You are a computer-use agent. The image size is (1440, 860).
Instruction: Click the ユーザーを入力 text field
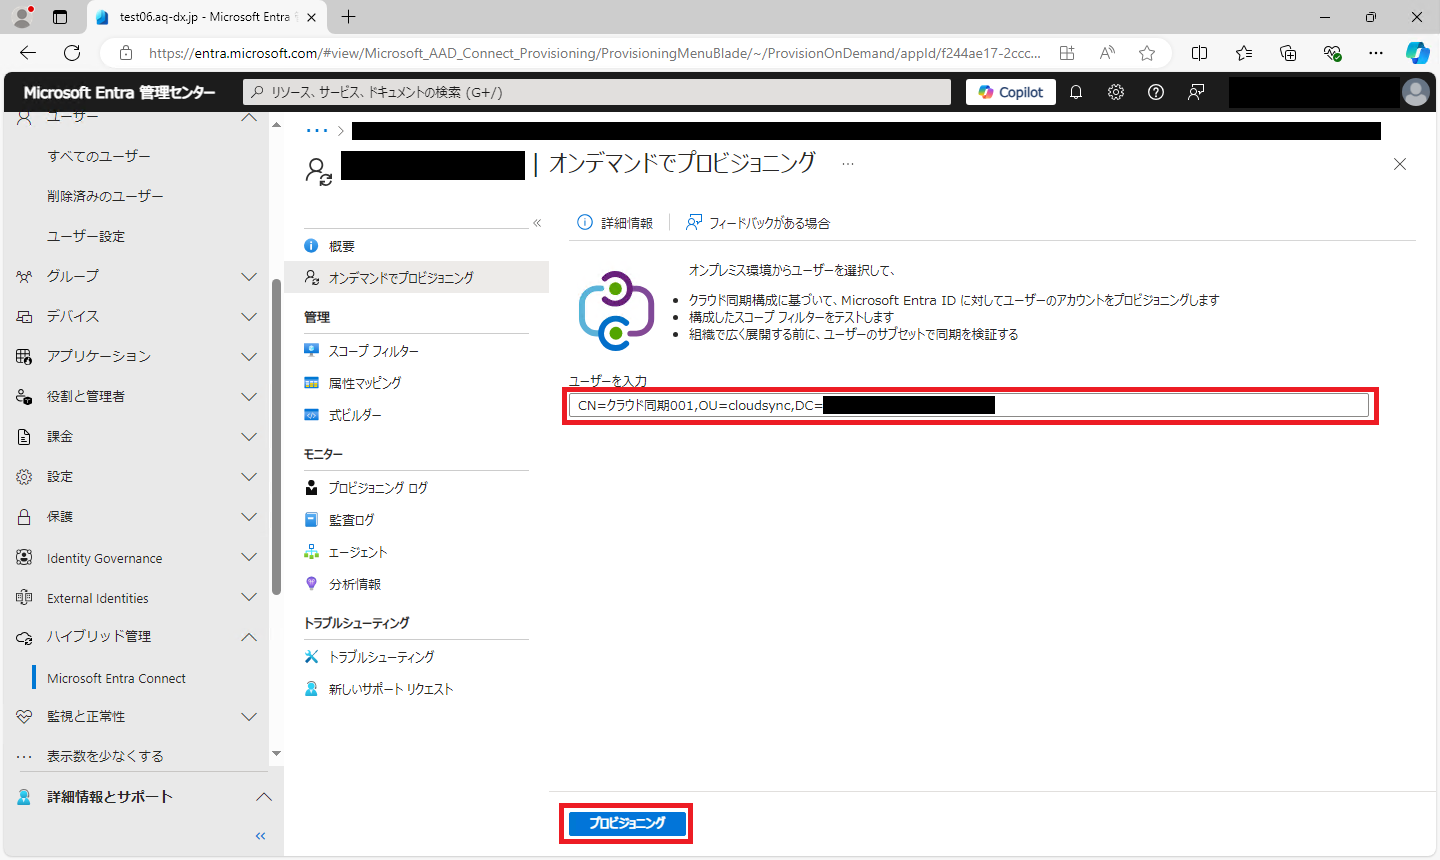pyautogui.click(x=968, y=405)
